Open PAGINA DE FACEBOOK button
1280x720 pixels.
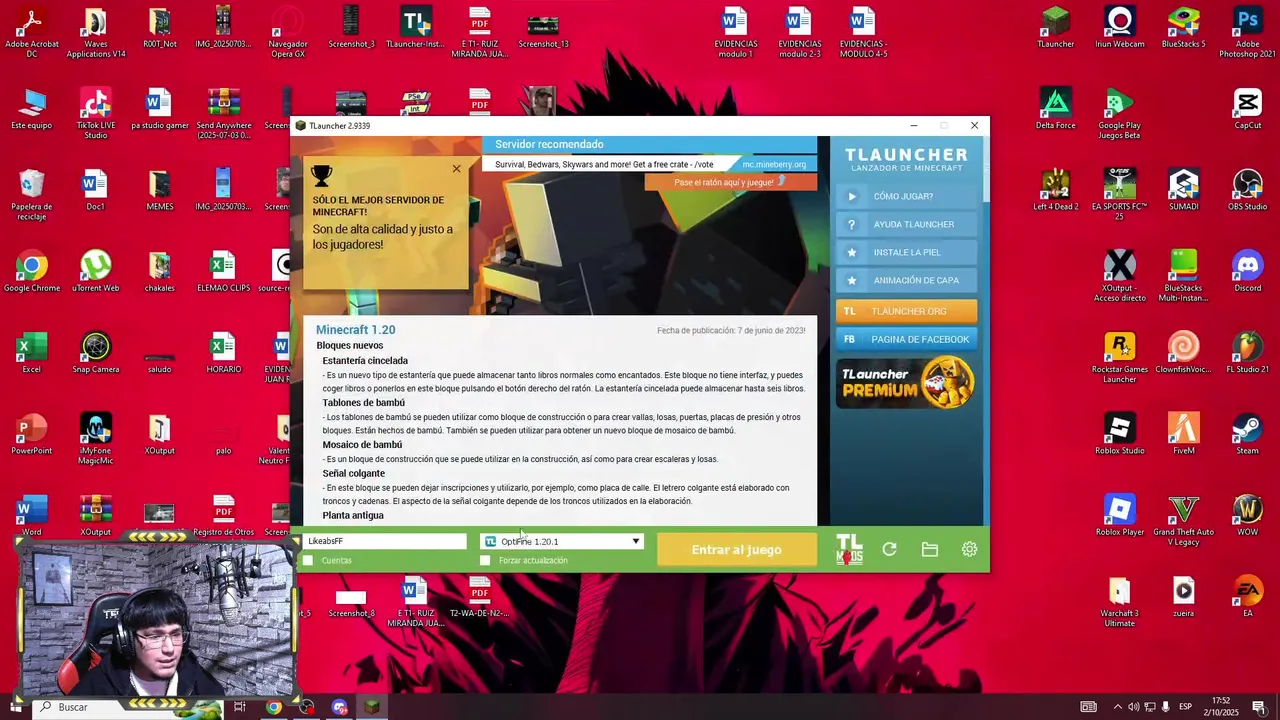[906, 339]
